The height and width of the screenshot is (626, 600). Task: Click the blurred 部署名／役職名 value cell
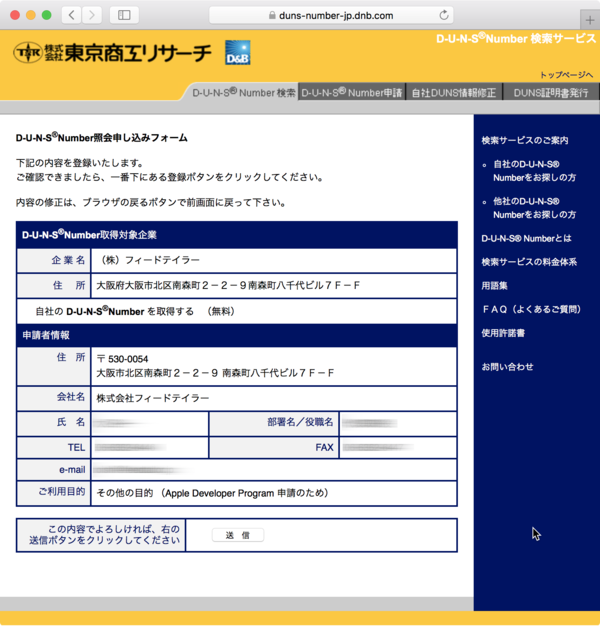[x=398, y=423]
